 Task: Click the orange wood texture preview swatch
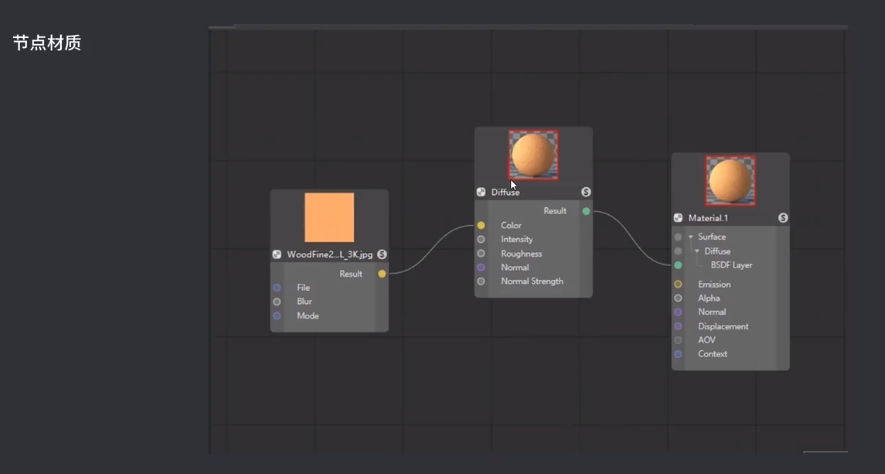pyautogui.click(x=330, y=217)
